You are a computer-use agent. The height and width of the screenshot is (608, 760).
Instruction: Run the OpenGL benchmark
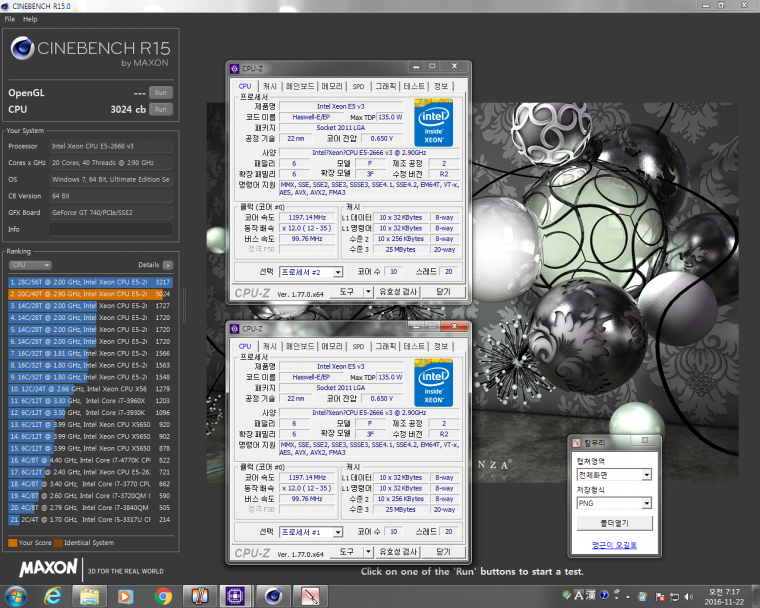click(161, 93)
